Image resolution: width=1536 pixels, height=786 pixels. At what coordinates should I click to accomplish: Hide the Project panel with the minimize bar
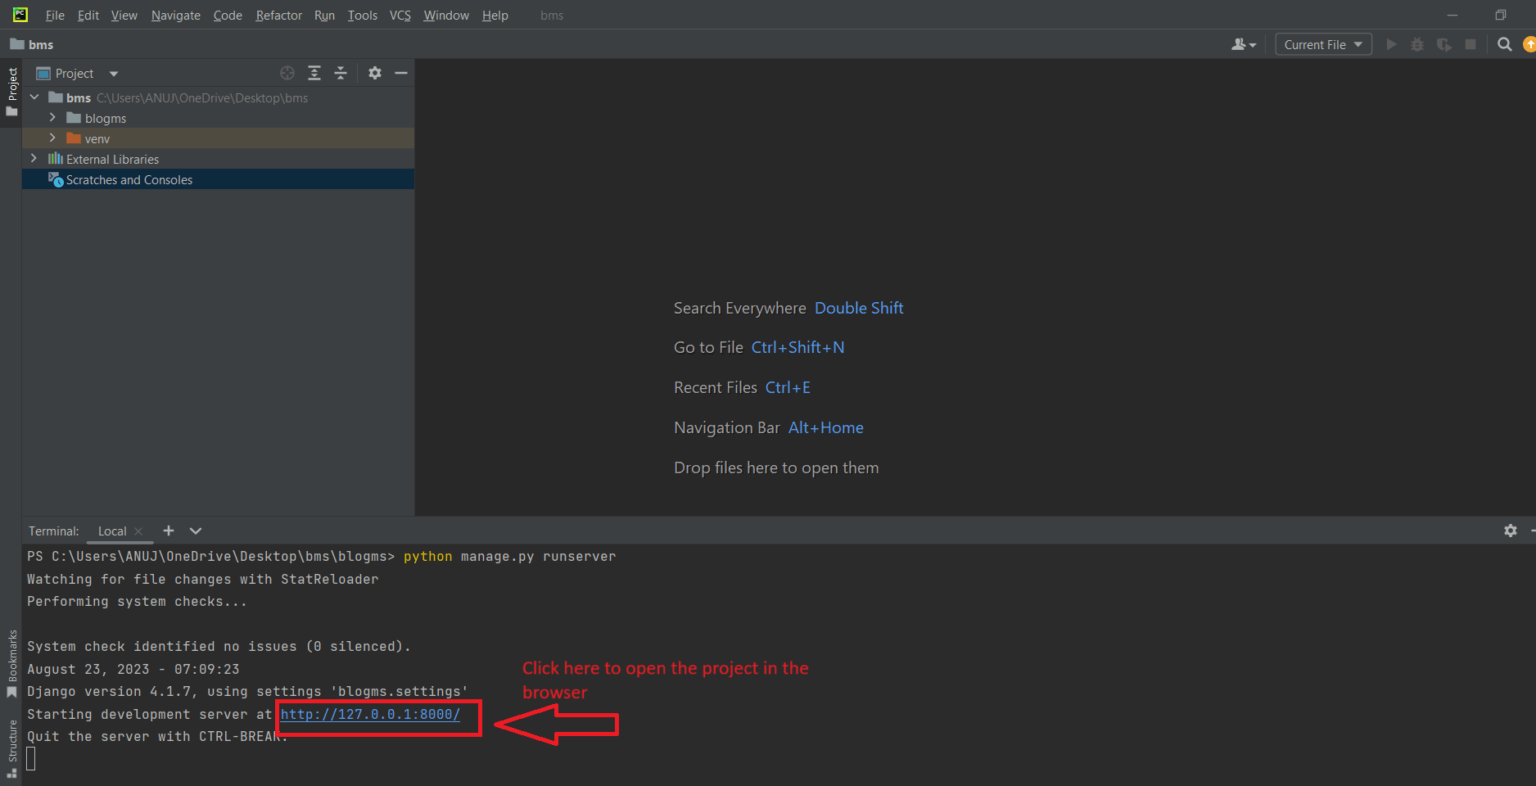401,73
